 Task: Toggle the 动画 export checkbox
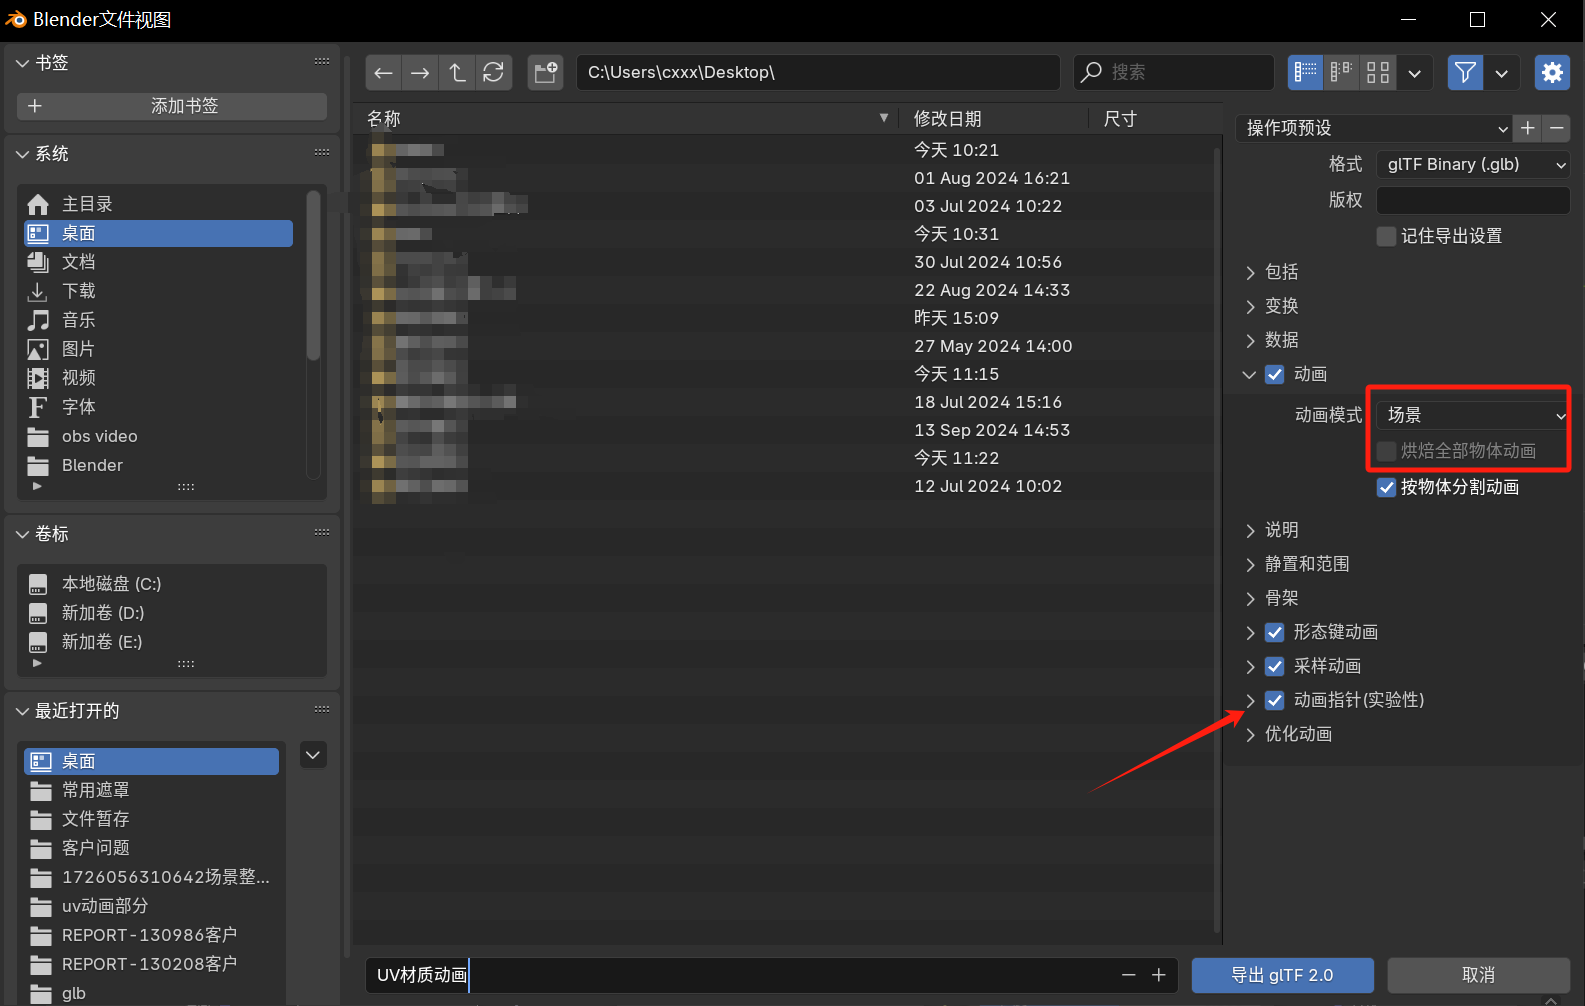1275,374
